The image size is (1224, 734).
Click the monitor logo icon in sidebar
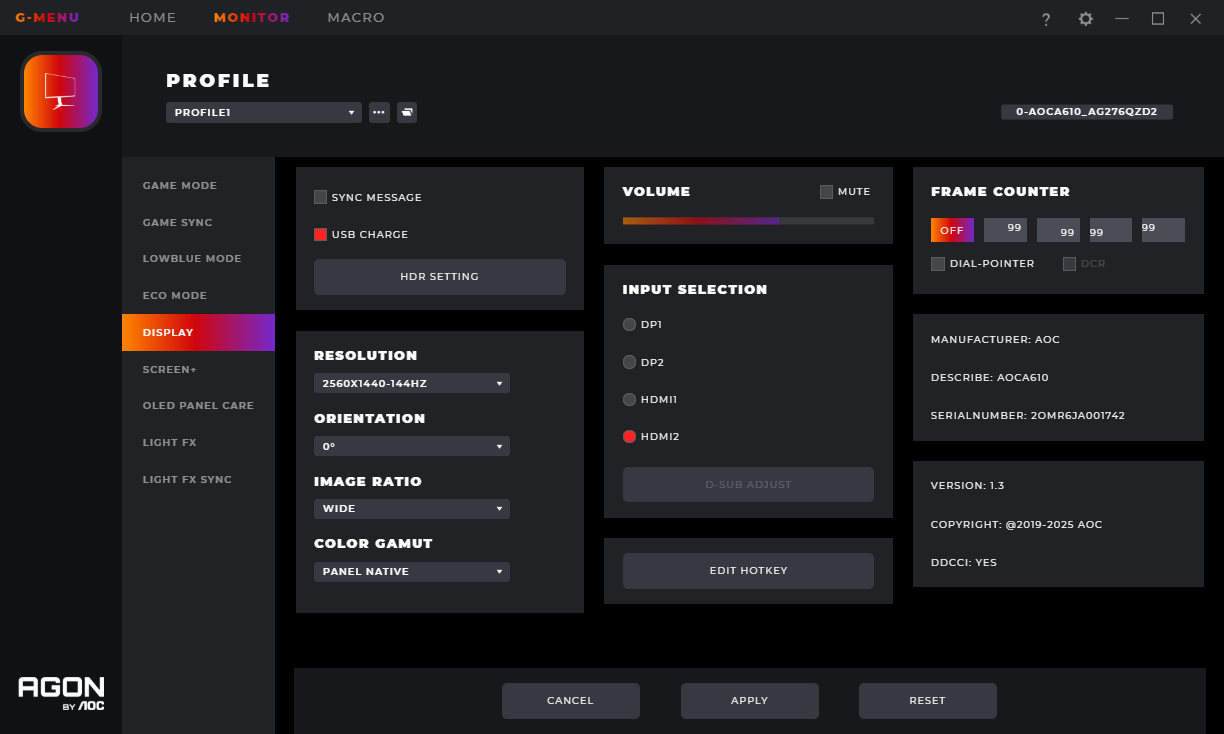click(x=61, y=91)
